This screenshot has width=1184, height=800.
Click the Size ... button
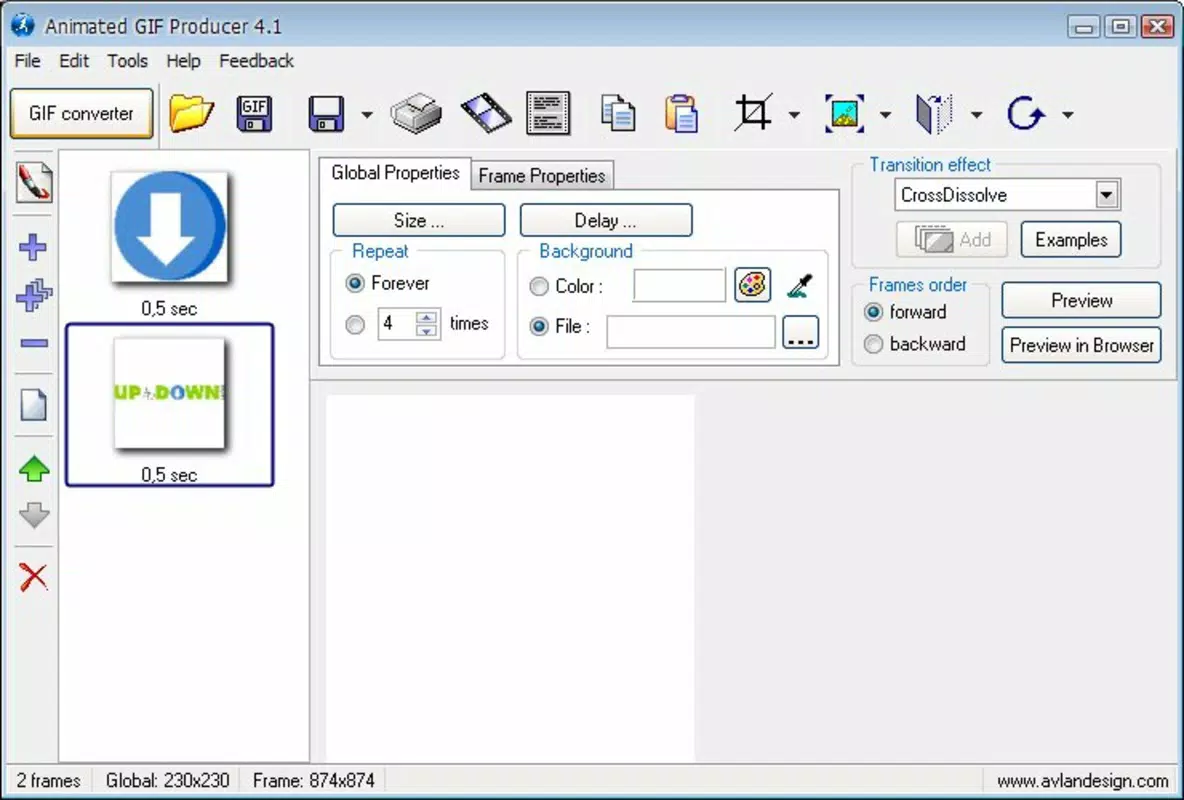419,221
